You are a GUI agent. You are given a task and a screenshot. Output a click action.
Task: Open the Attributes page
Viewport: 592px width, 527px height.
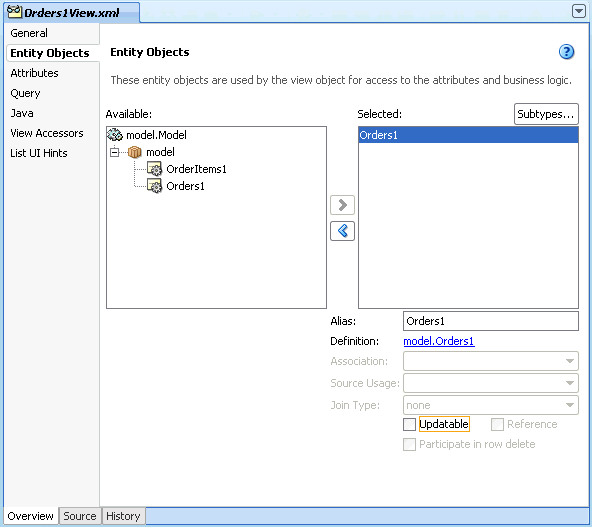point(34,73)
